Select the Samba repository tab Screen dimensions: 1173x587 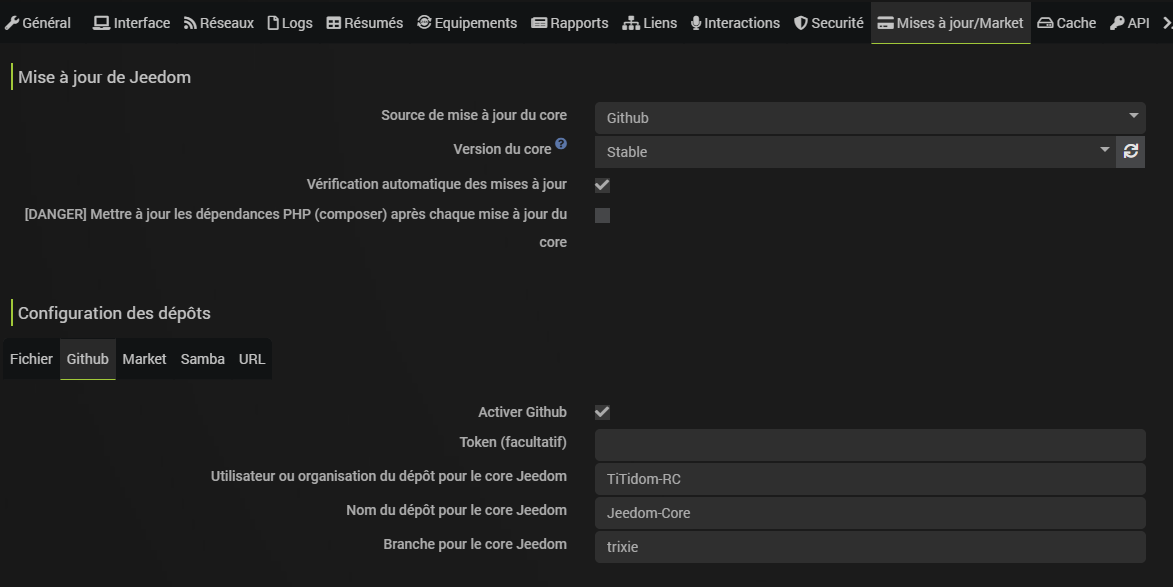pyautogui.click(x=202, y=359)
